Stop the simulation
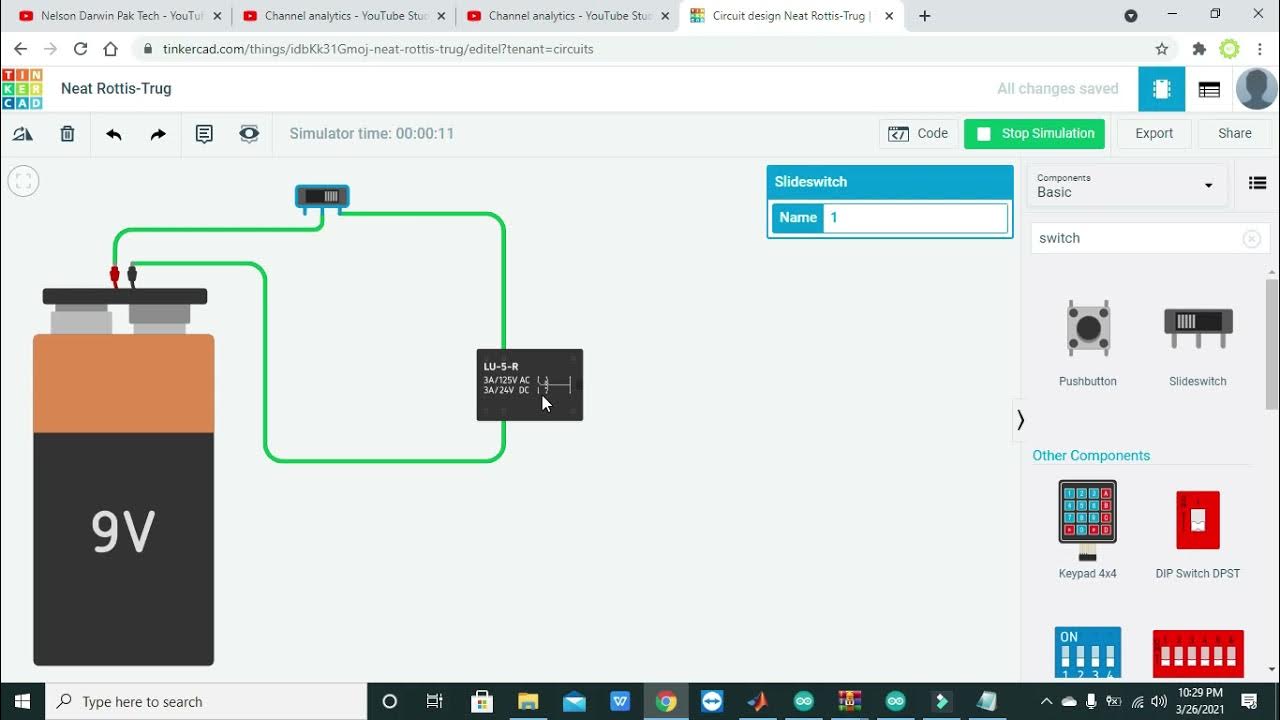Screen dimensions: 1280x720 (x=1034, y=133)
